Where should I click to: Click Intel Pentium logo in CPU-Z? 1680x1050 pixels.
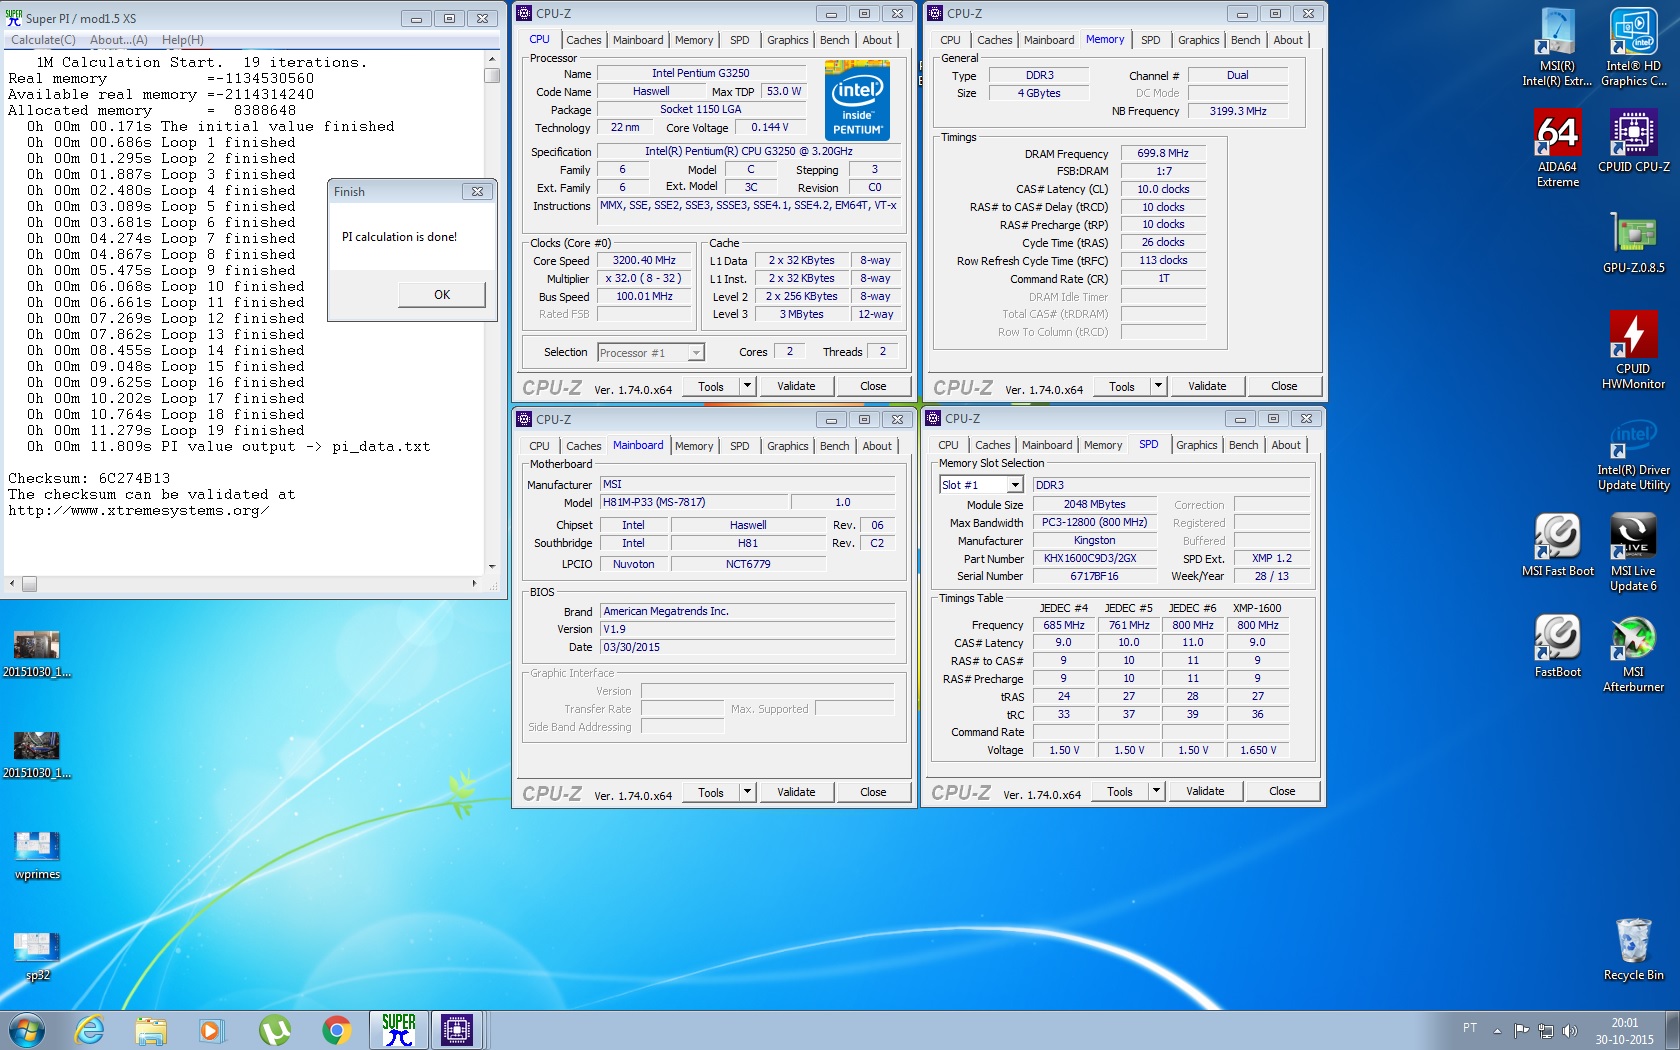tap(857, 100)
